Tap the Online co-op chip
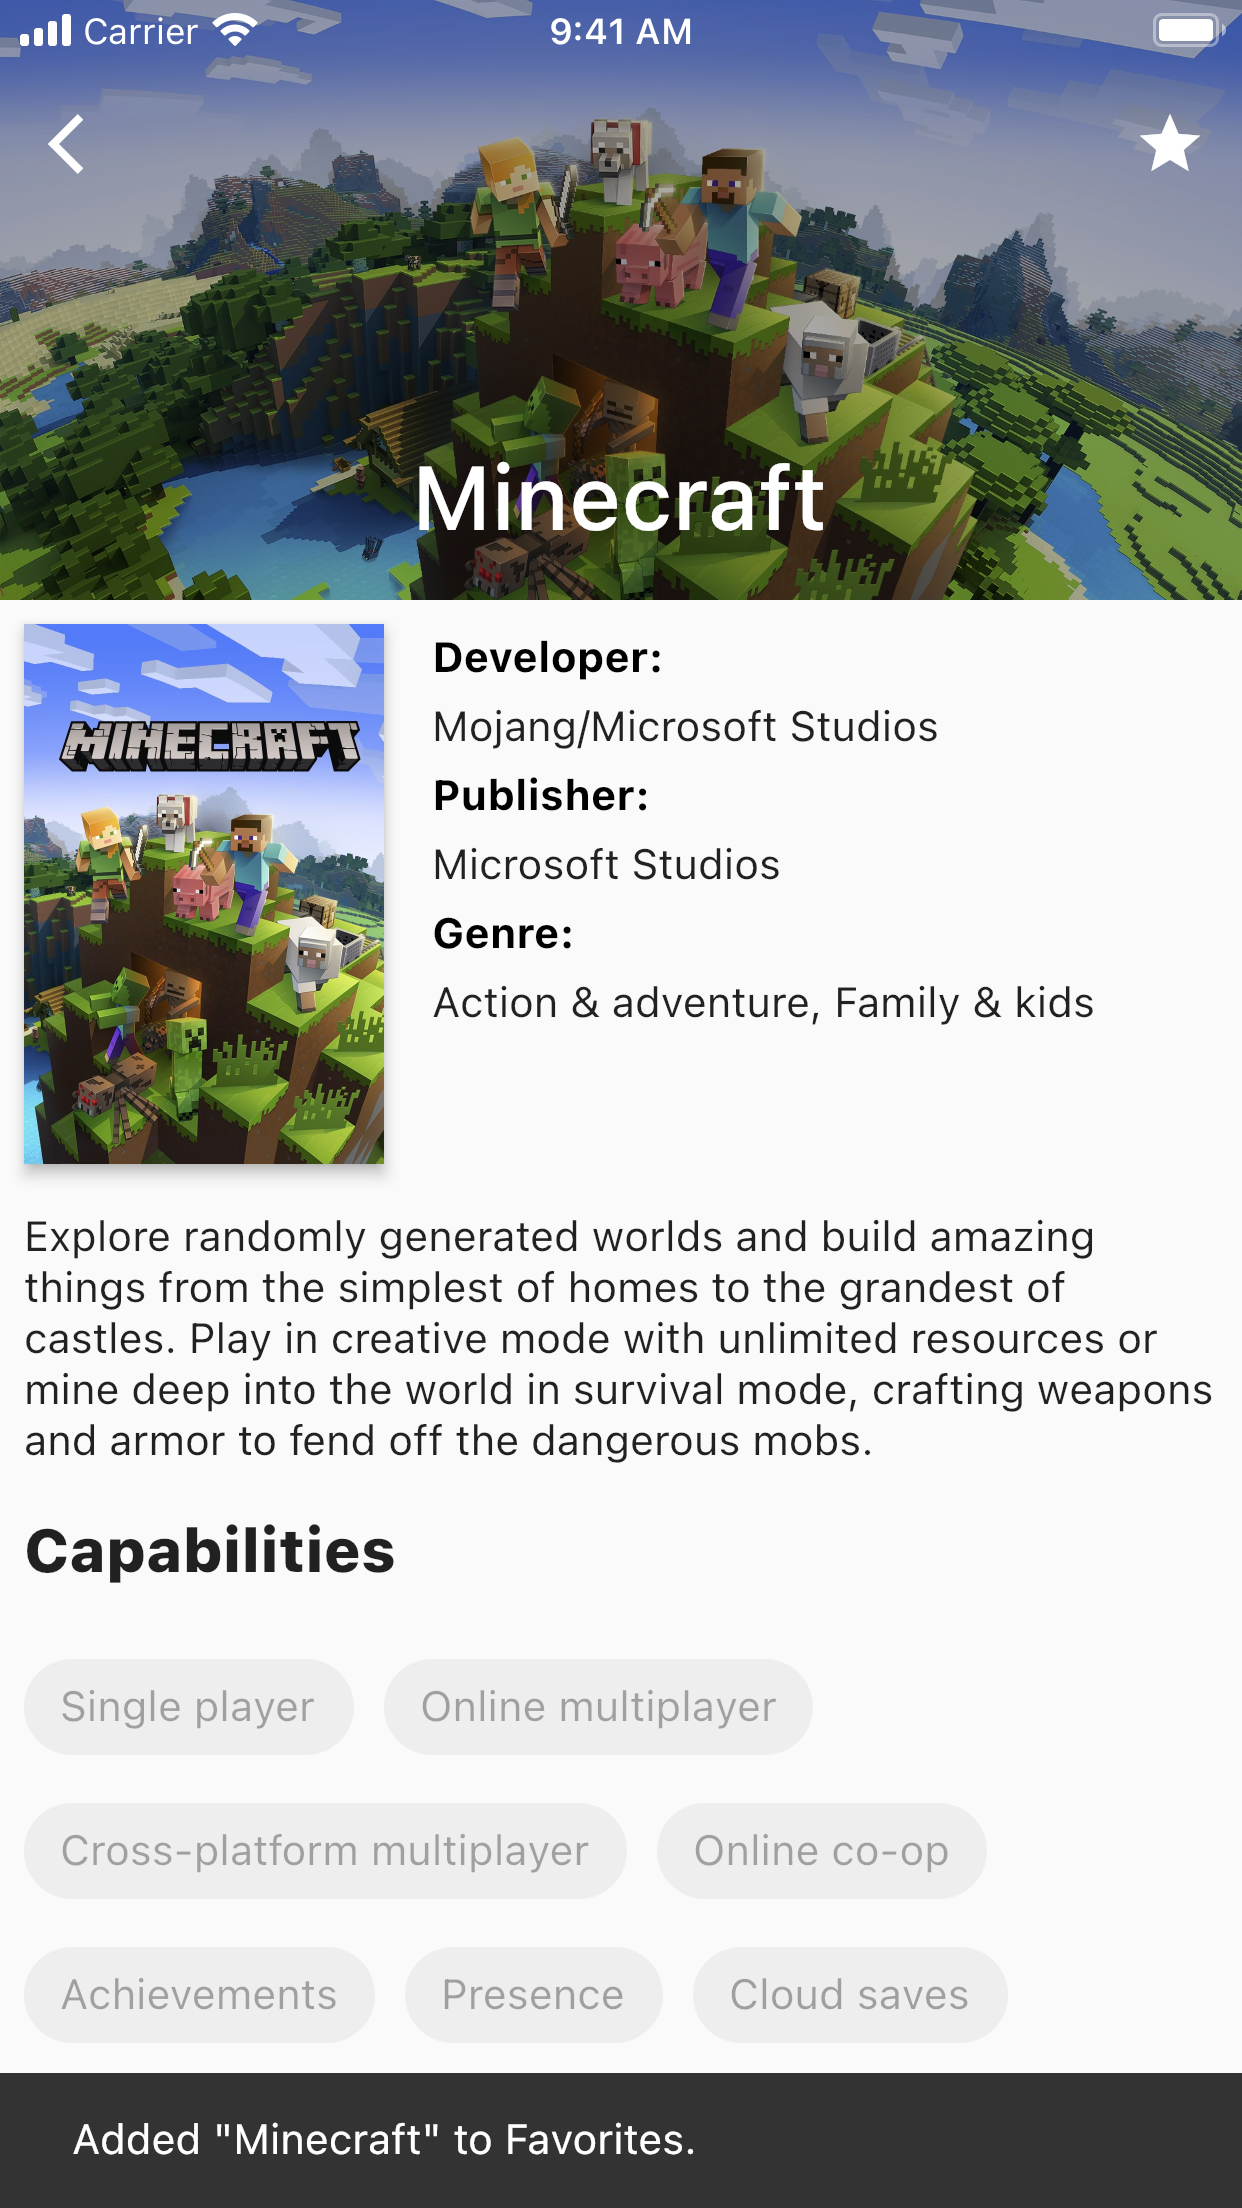 (x=821, y=1851)
